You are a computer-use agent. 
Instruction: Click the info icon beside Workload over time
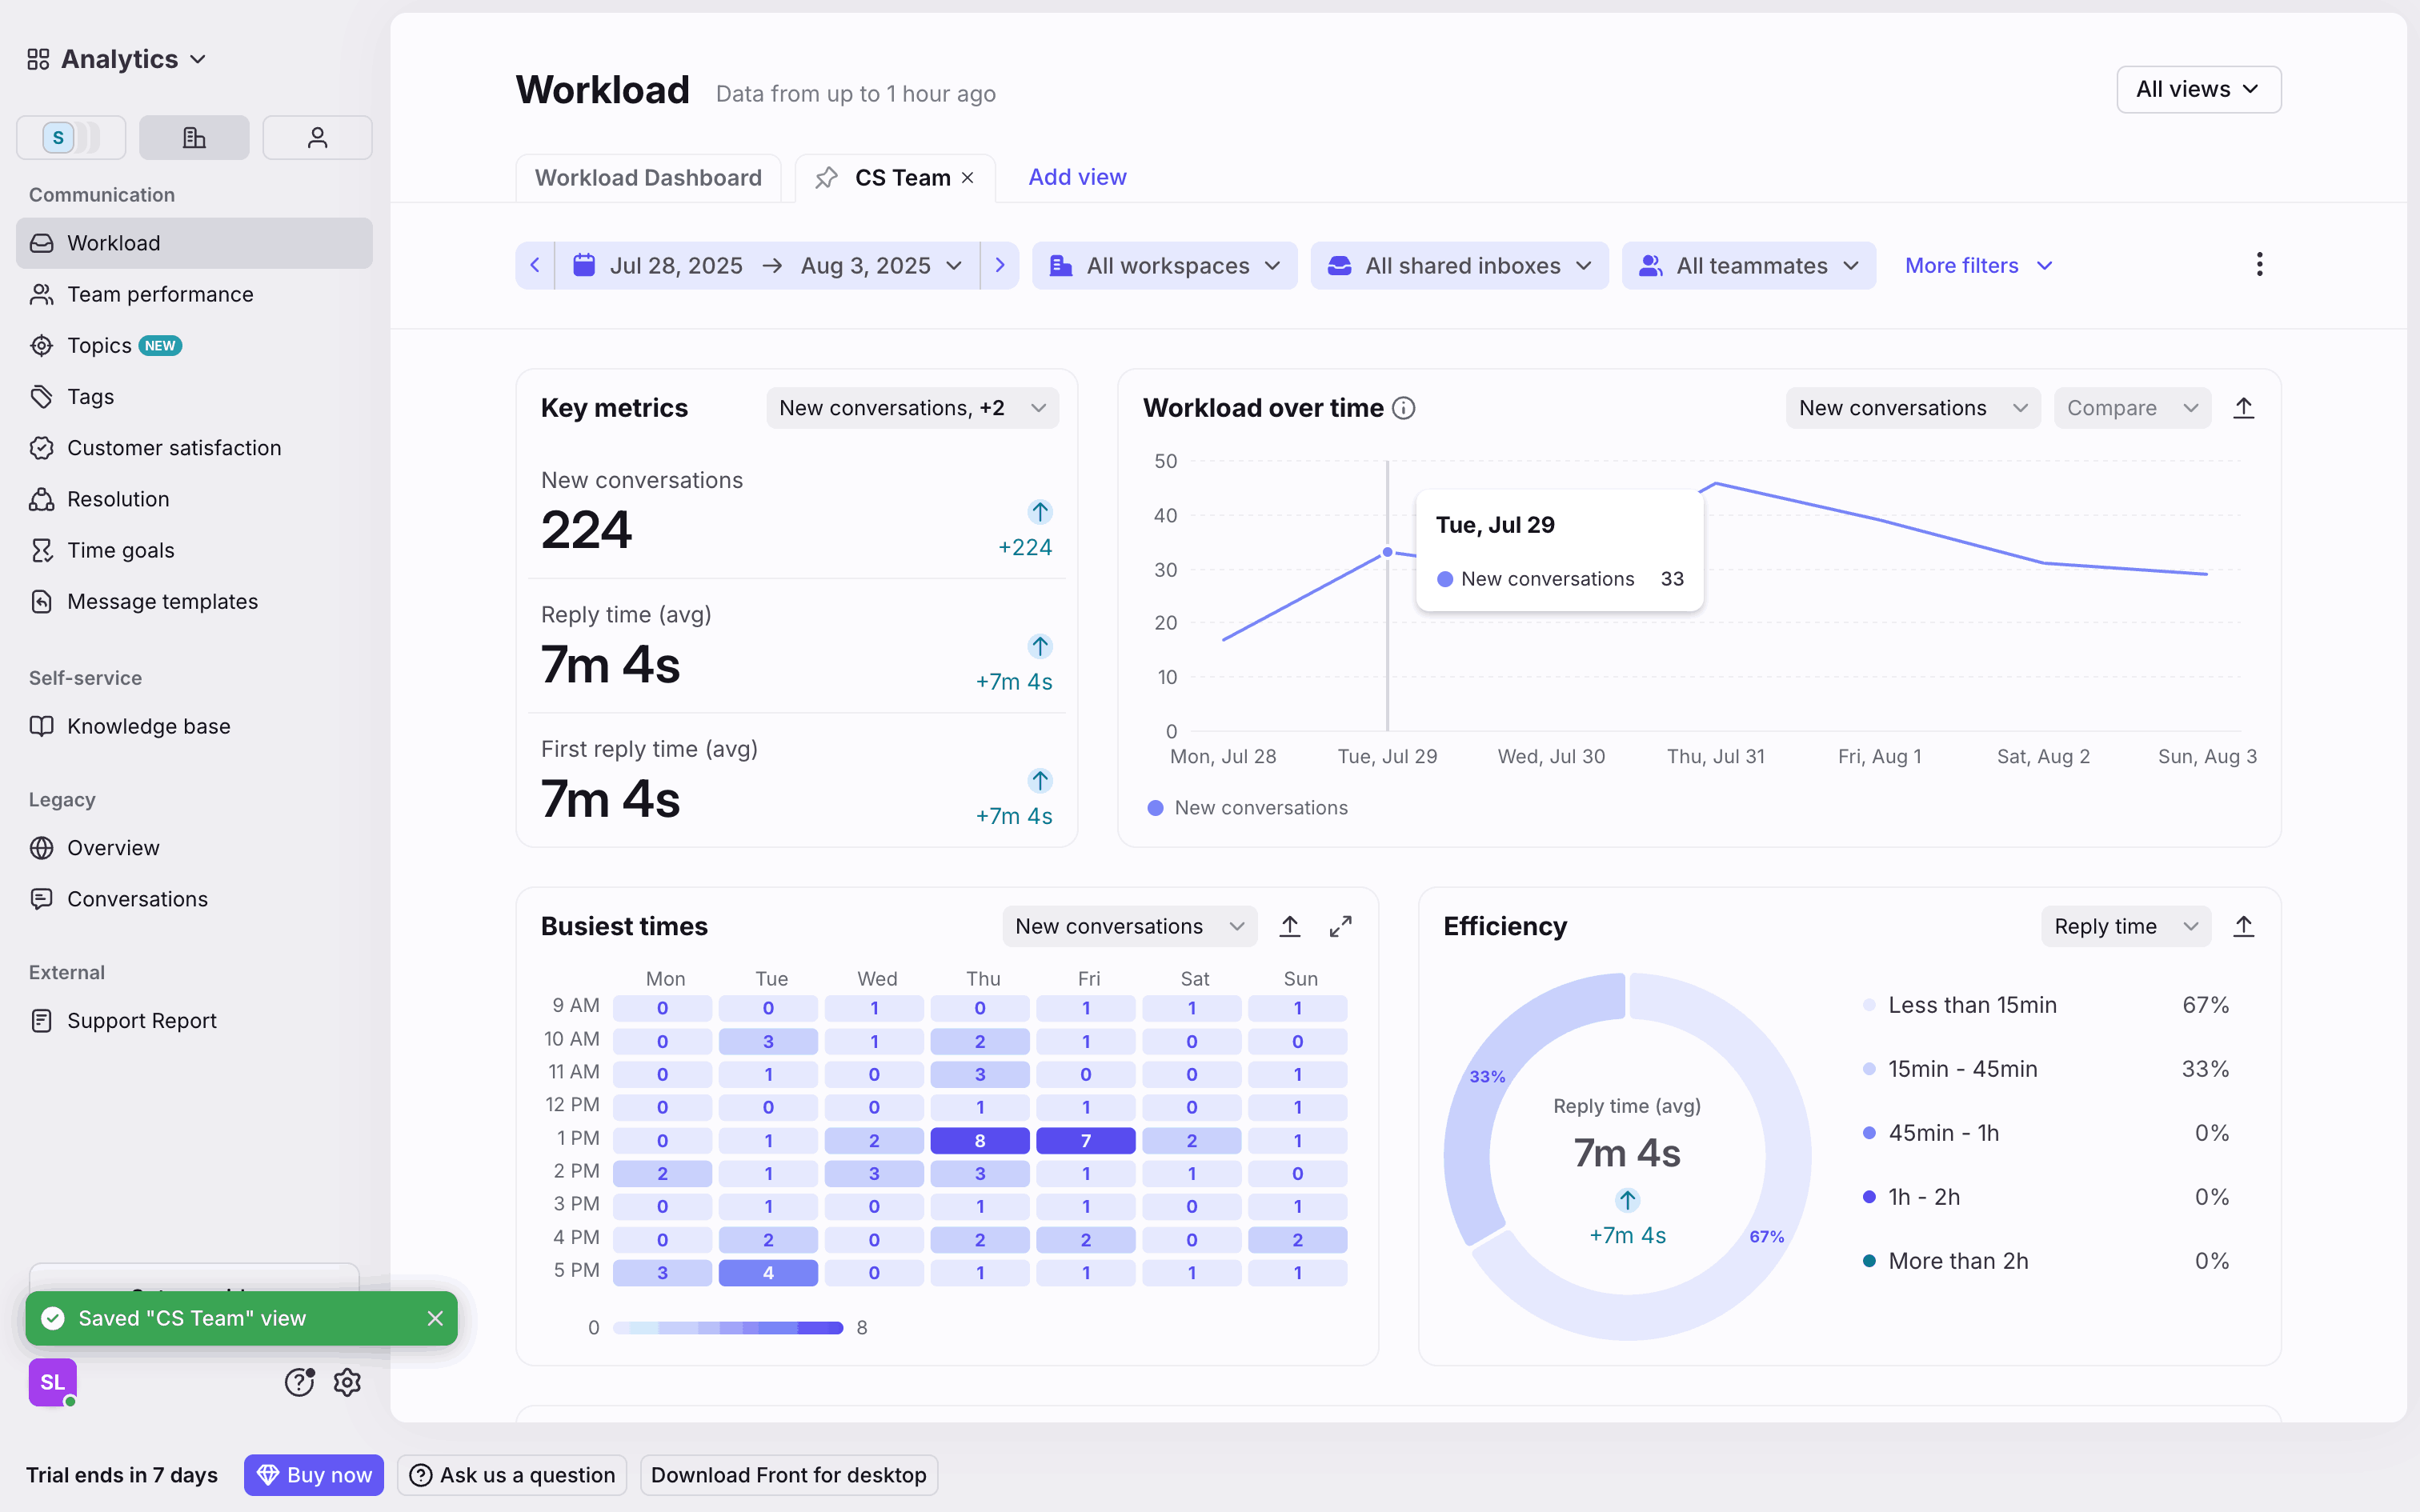click(x=1404, y=408)
